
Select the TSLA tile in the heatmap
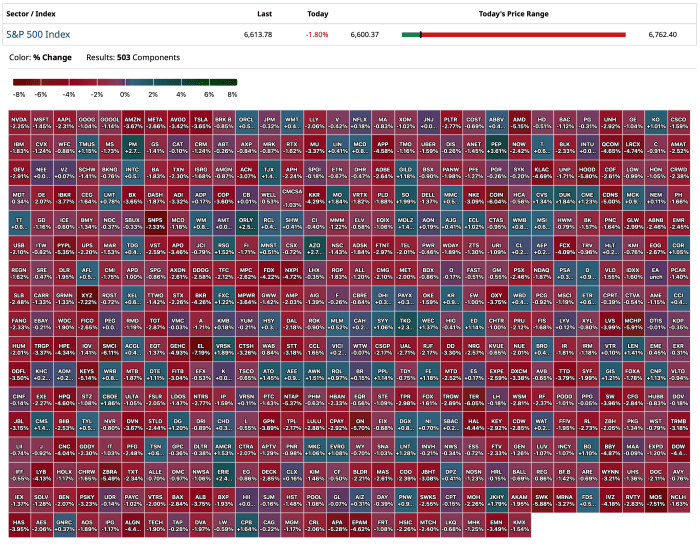[202, 122]
